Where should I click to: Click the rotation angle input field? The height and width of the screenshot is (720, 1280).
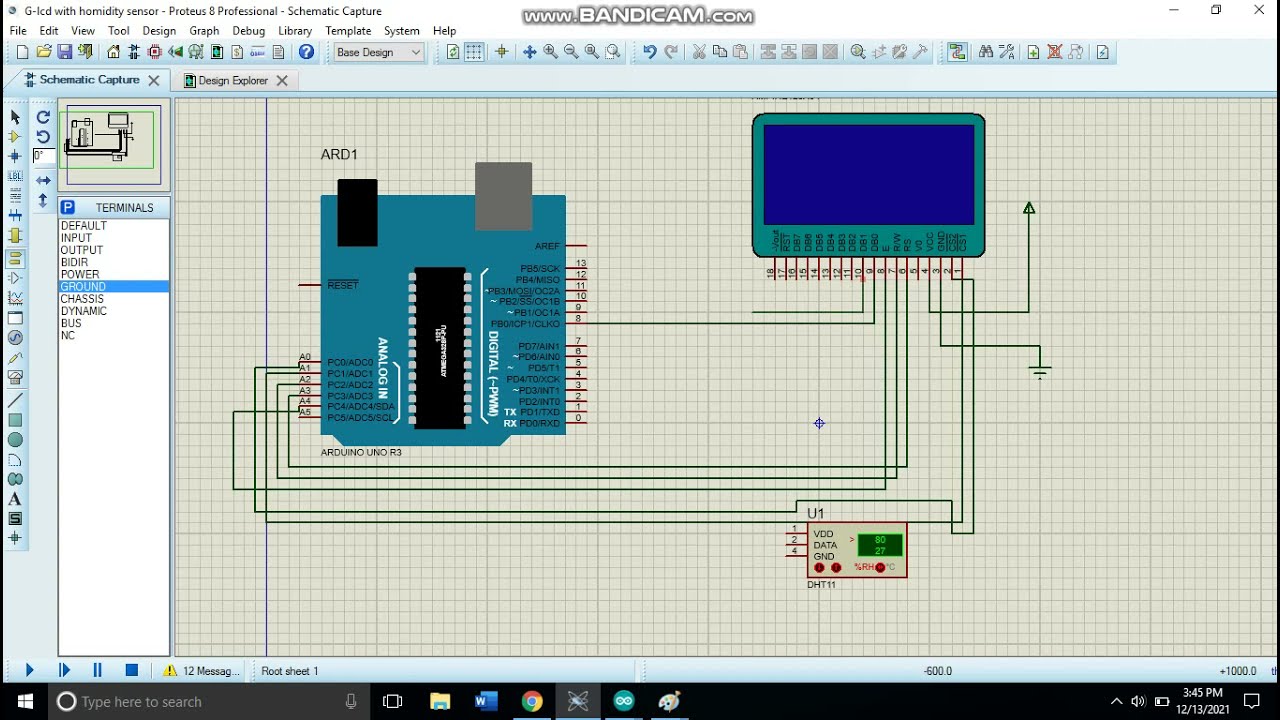coord(43,156)
